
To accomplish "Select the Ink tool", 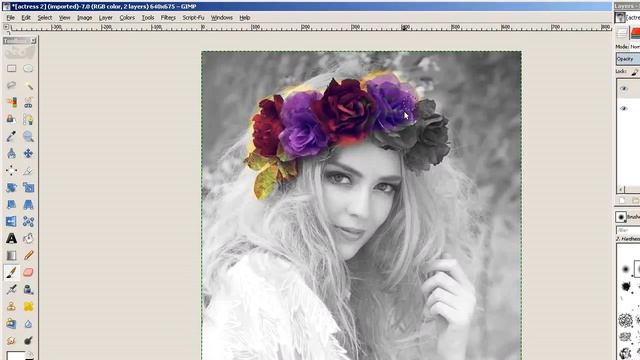I will pyautogui.click(x=28, y=289).
